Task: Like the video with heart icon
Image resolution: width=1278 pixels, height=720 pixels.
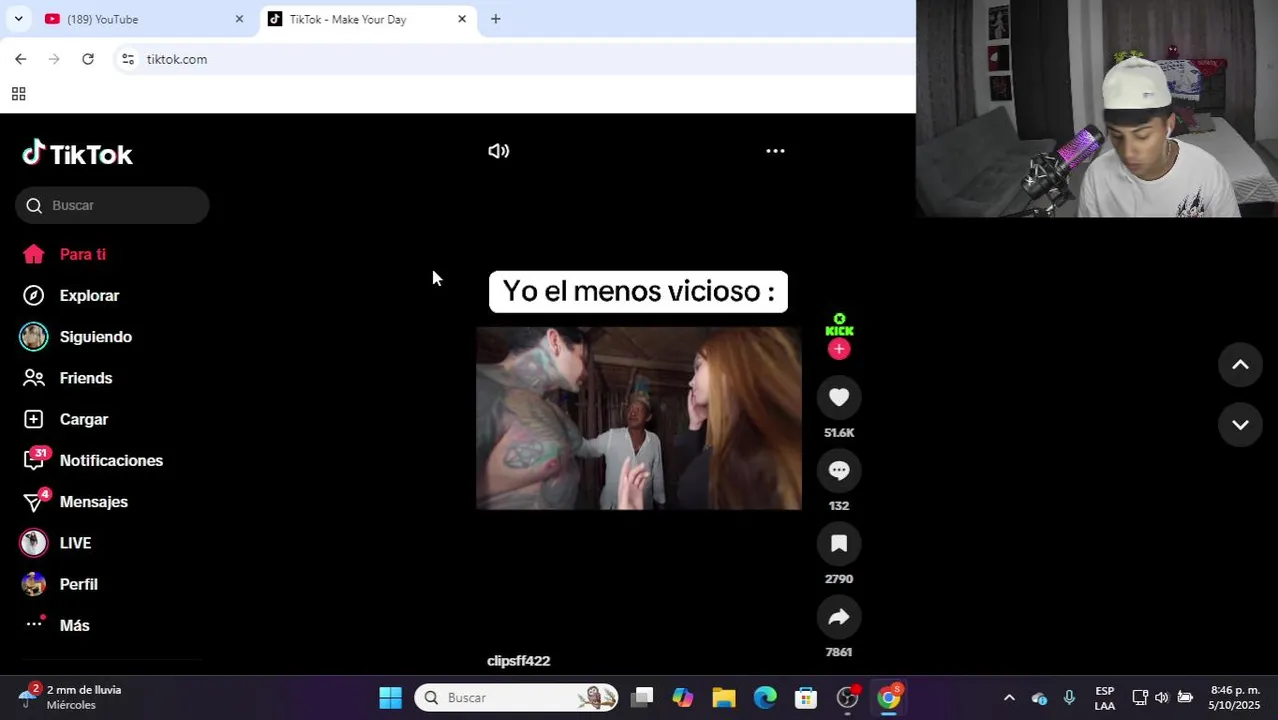Action: click(839, 398)
